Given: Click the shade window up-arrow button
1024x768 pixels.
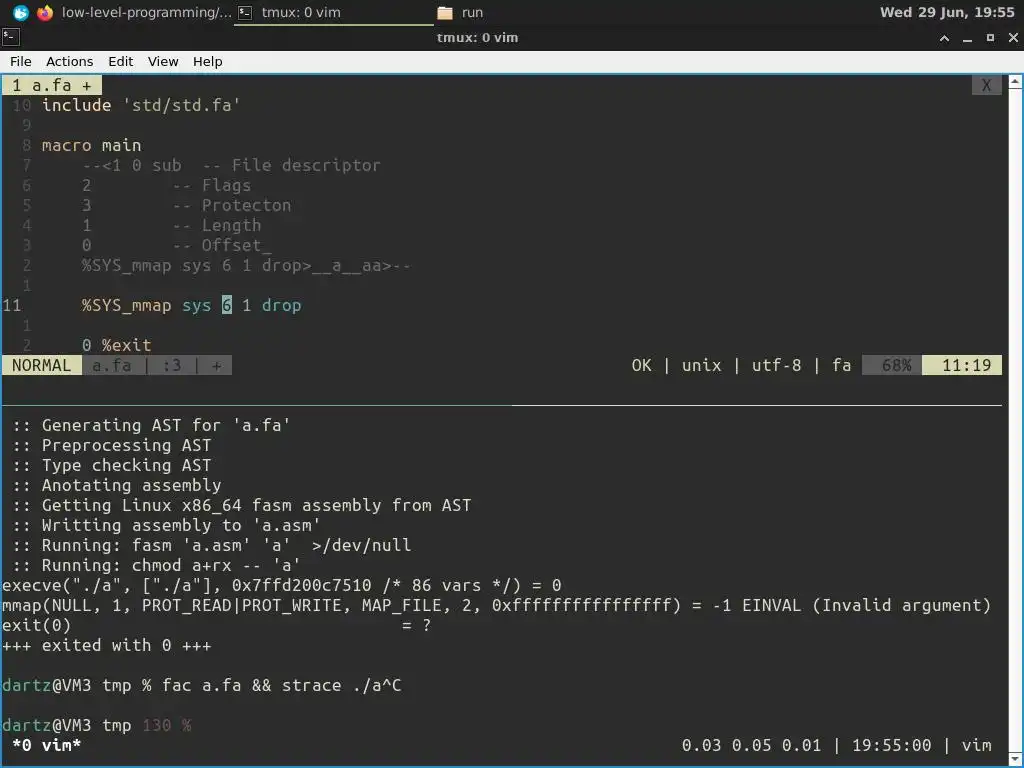Looking at the screenshot, I should tap(944, 38).
